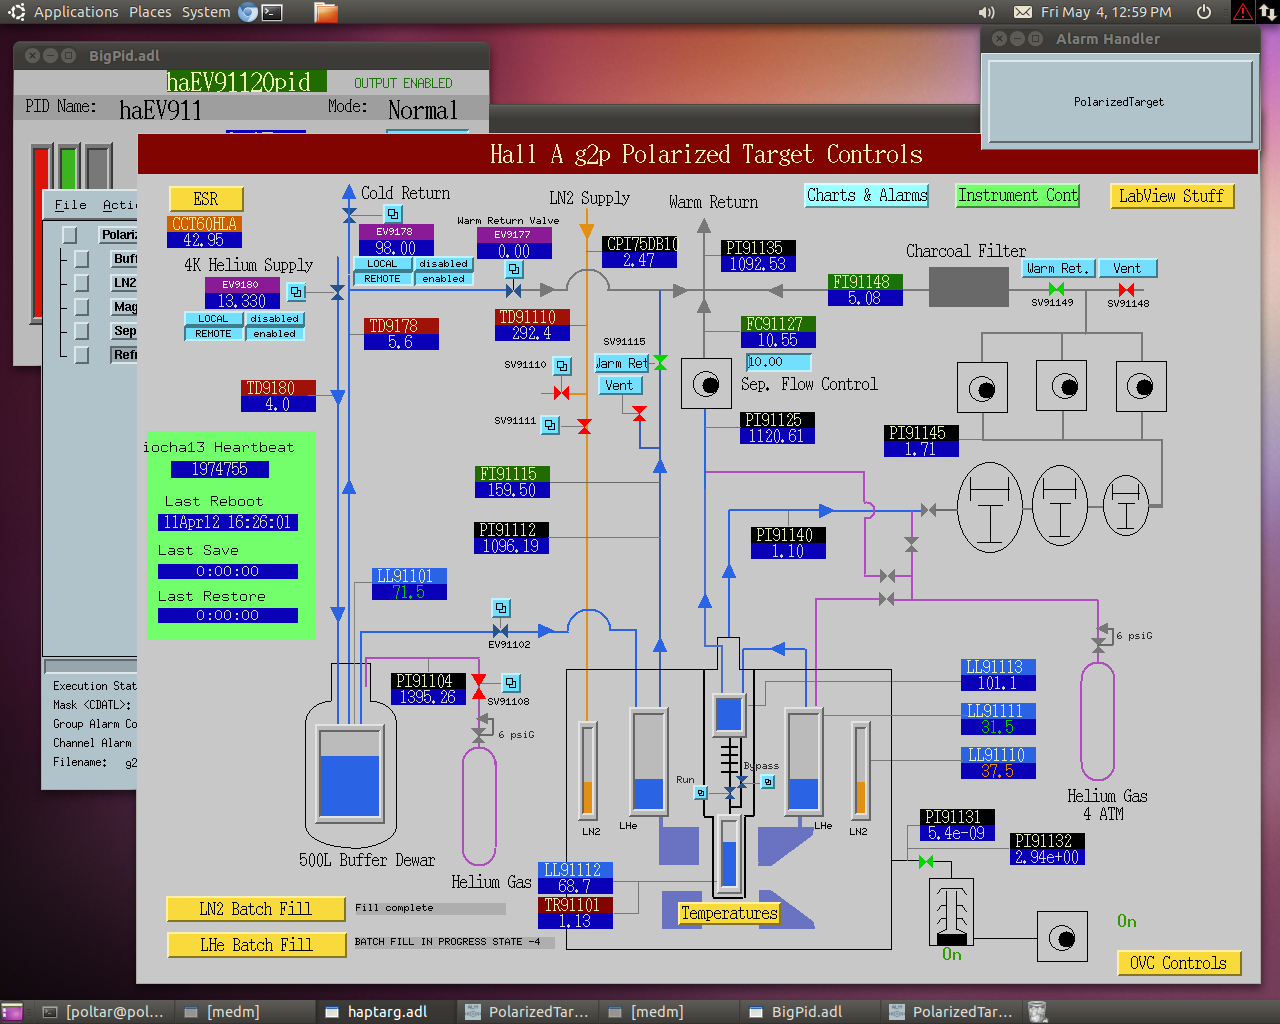
Task: Open the SV91108 related display icon
Action: [511, 683]
